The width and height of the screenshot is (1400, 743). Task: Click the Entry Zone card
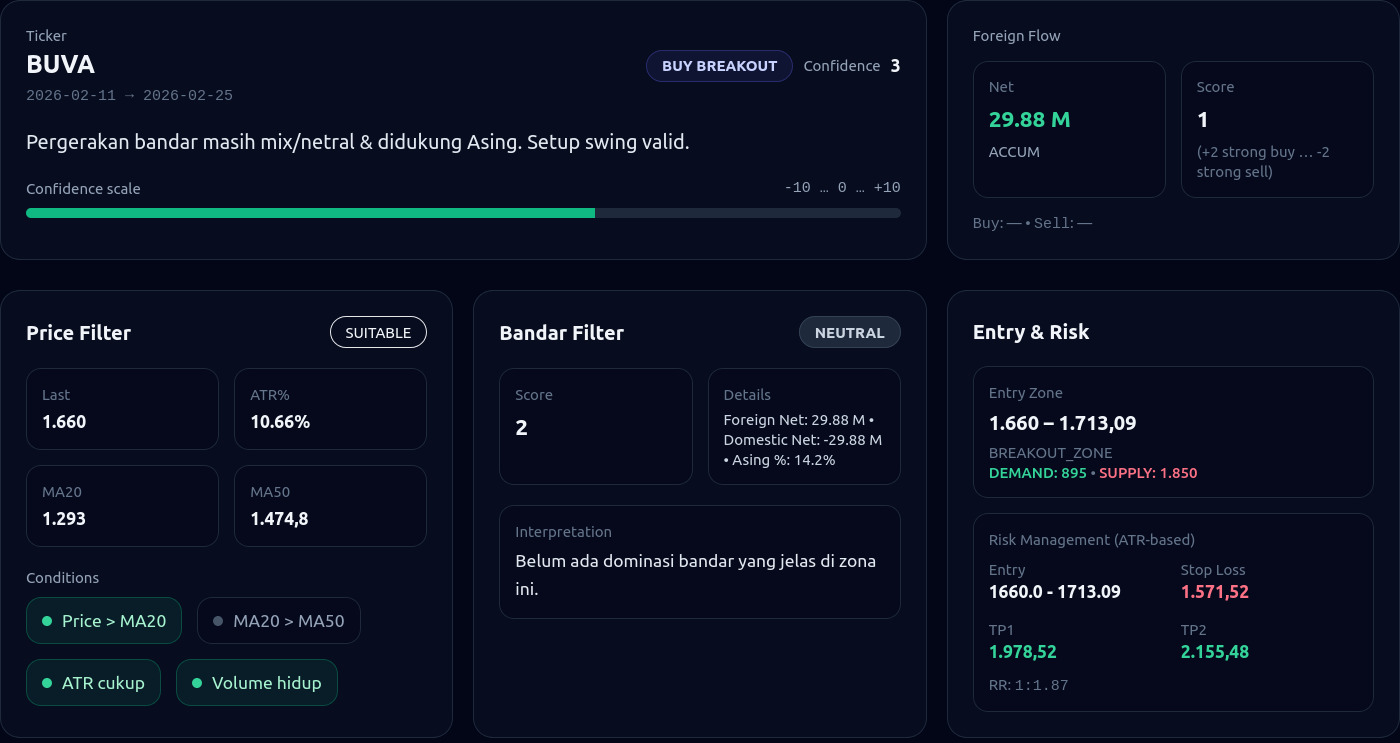click(x=1173, y=432)
